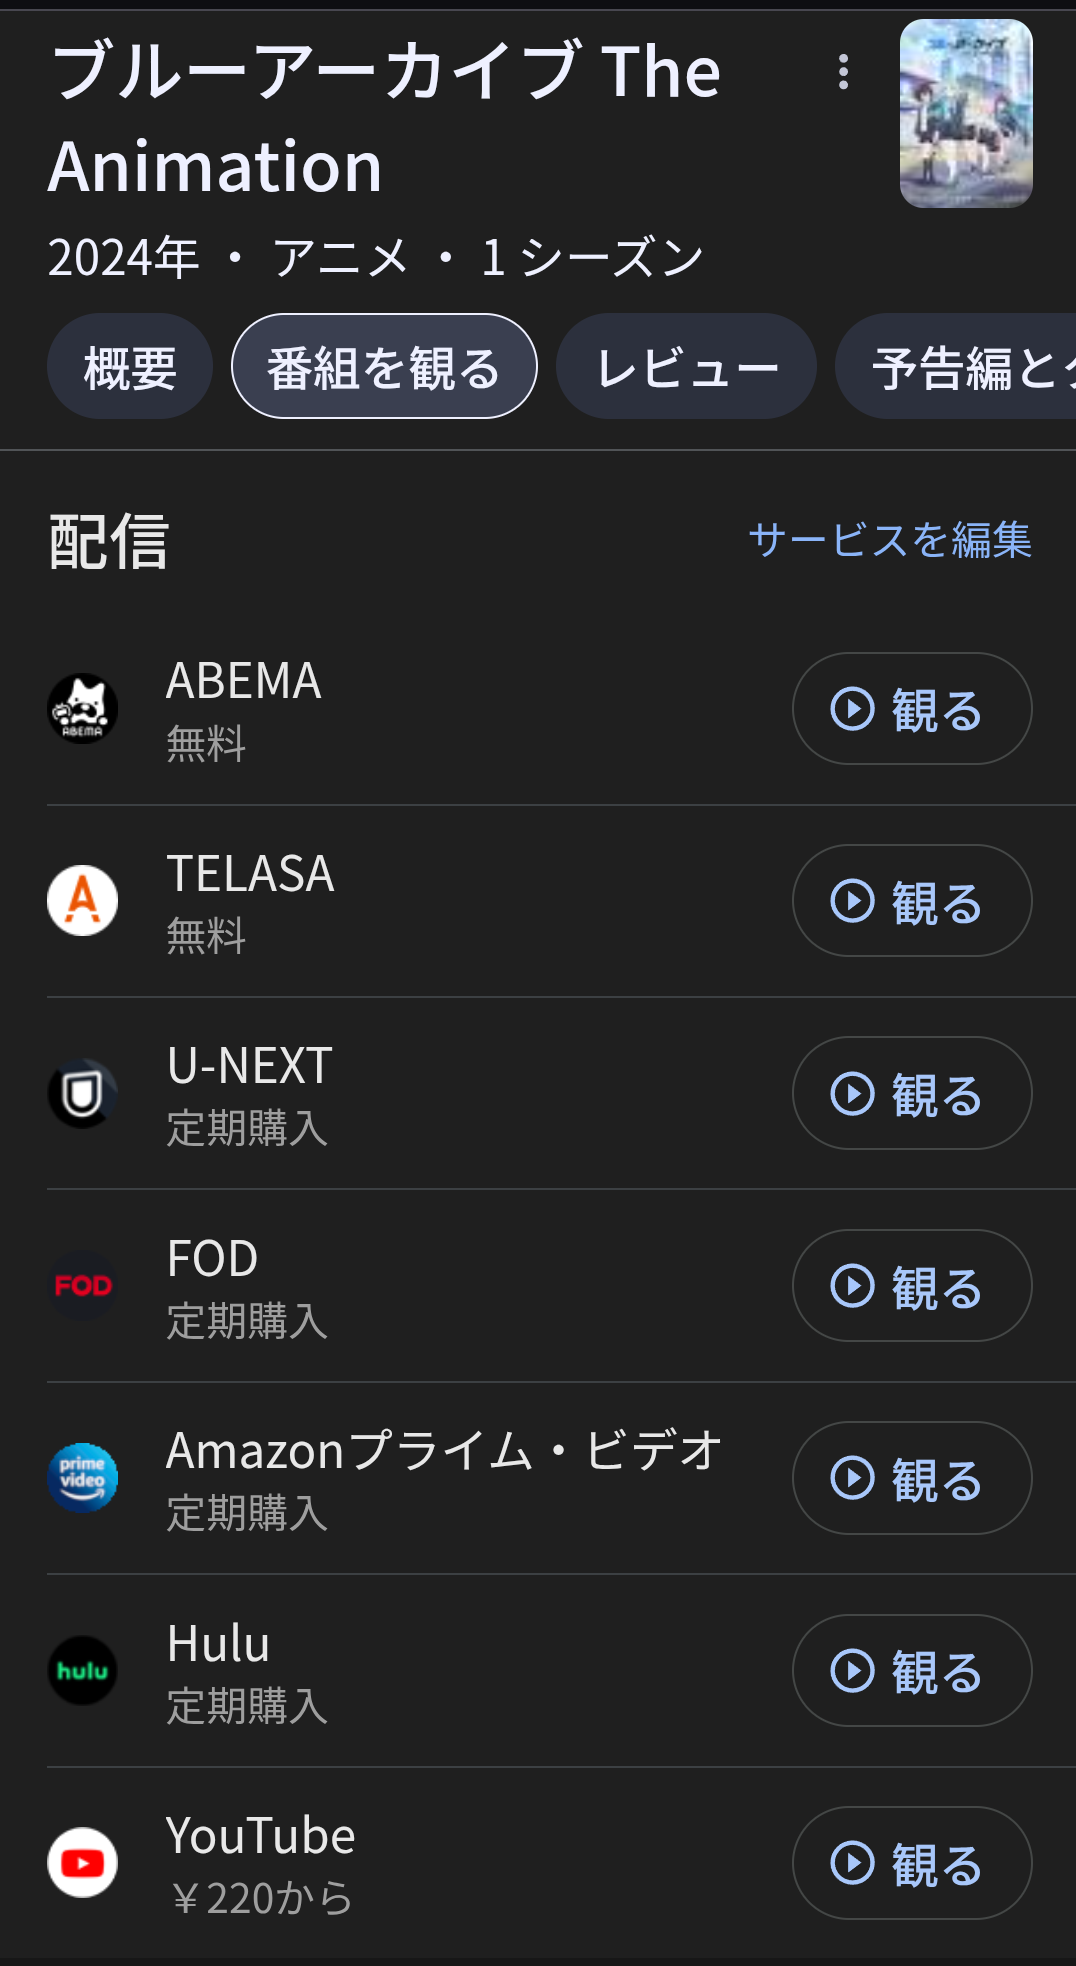Open the three-dot more options menu
The width and height of the screenshot is (1076, 1966).
tap(843, 72)
